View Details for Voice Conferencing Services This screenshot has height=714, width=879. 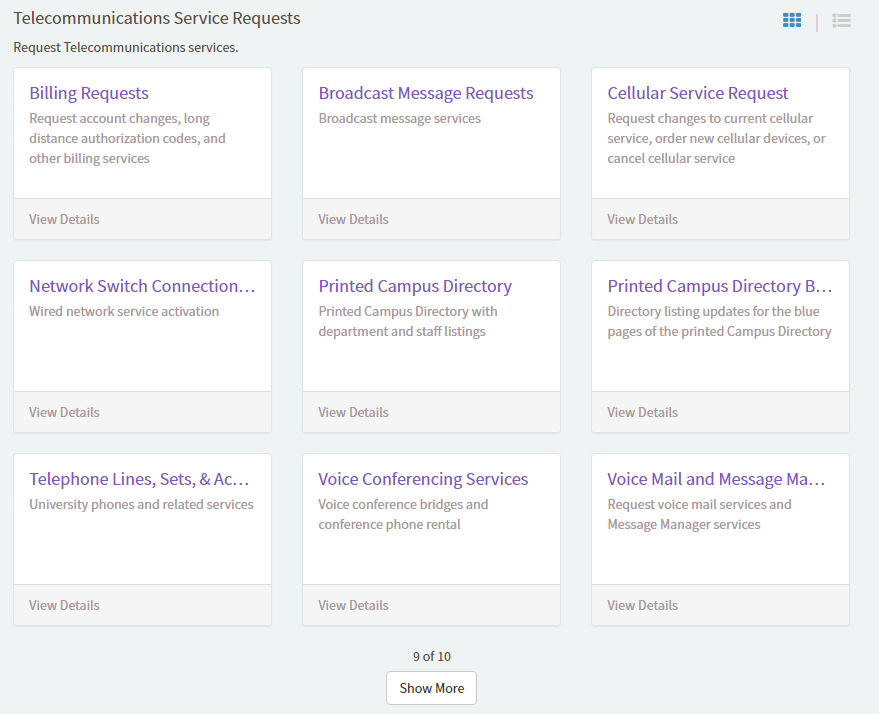coord(353,605)
